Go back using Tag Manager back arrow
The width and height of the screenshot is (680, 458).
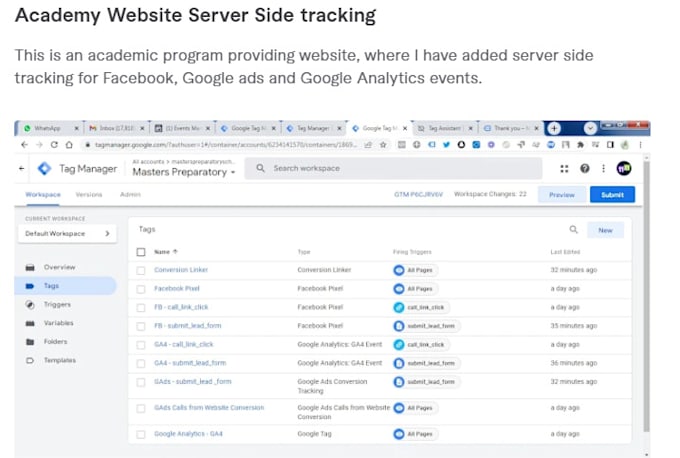[x=23, y=169]
